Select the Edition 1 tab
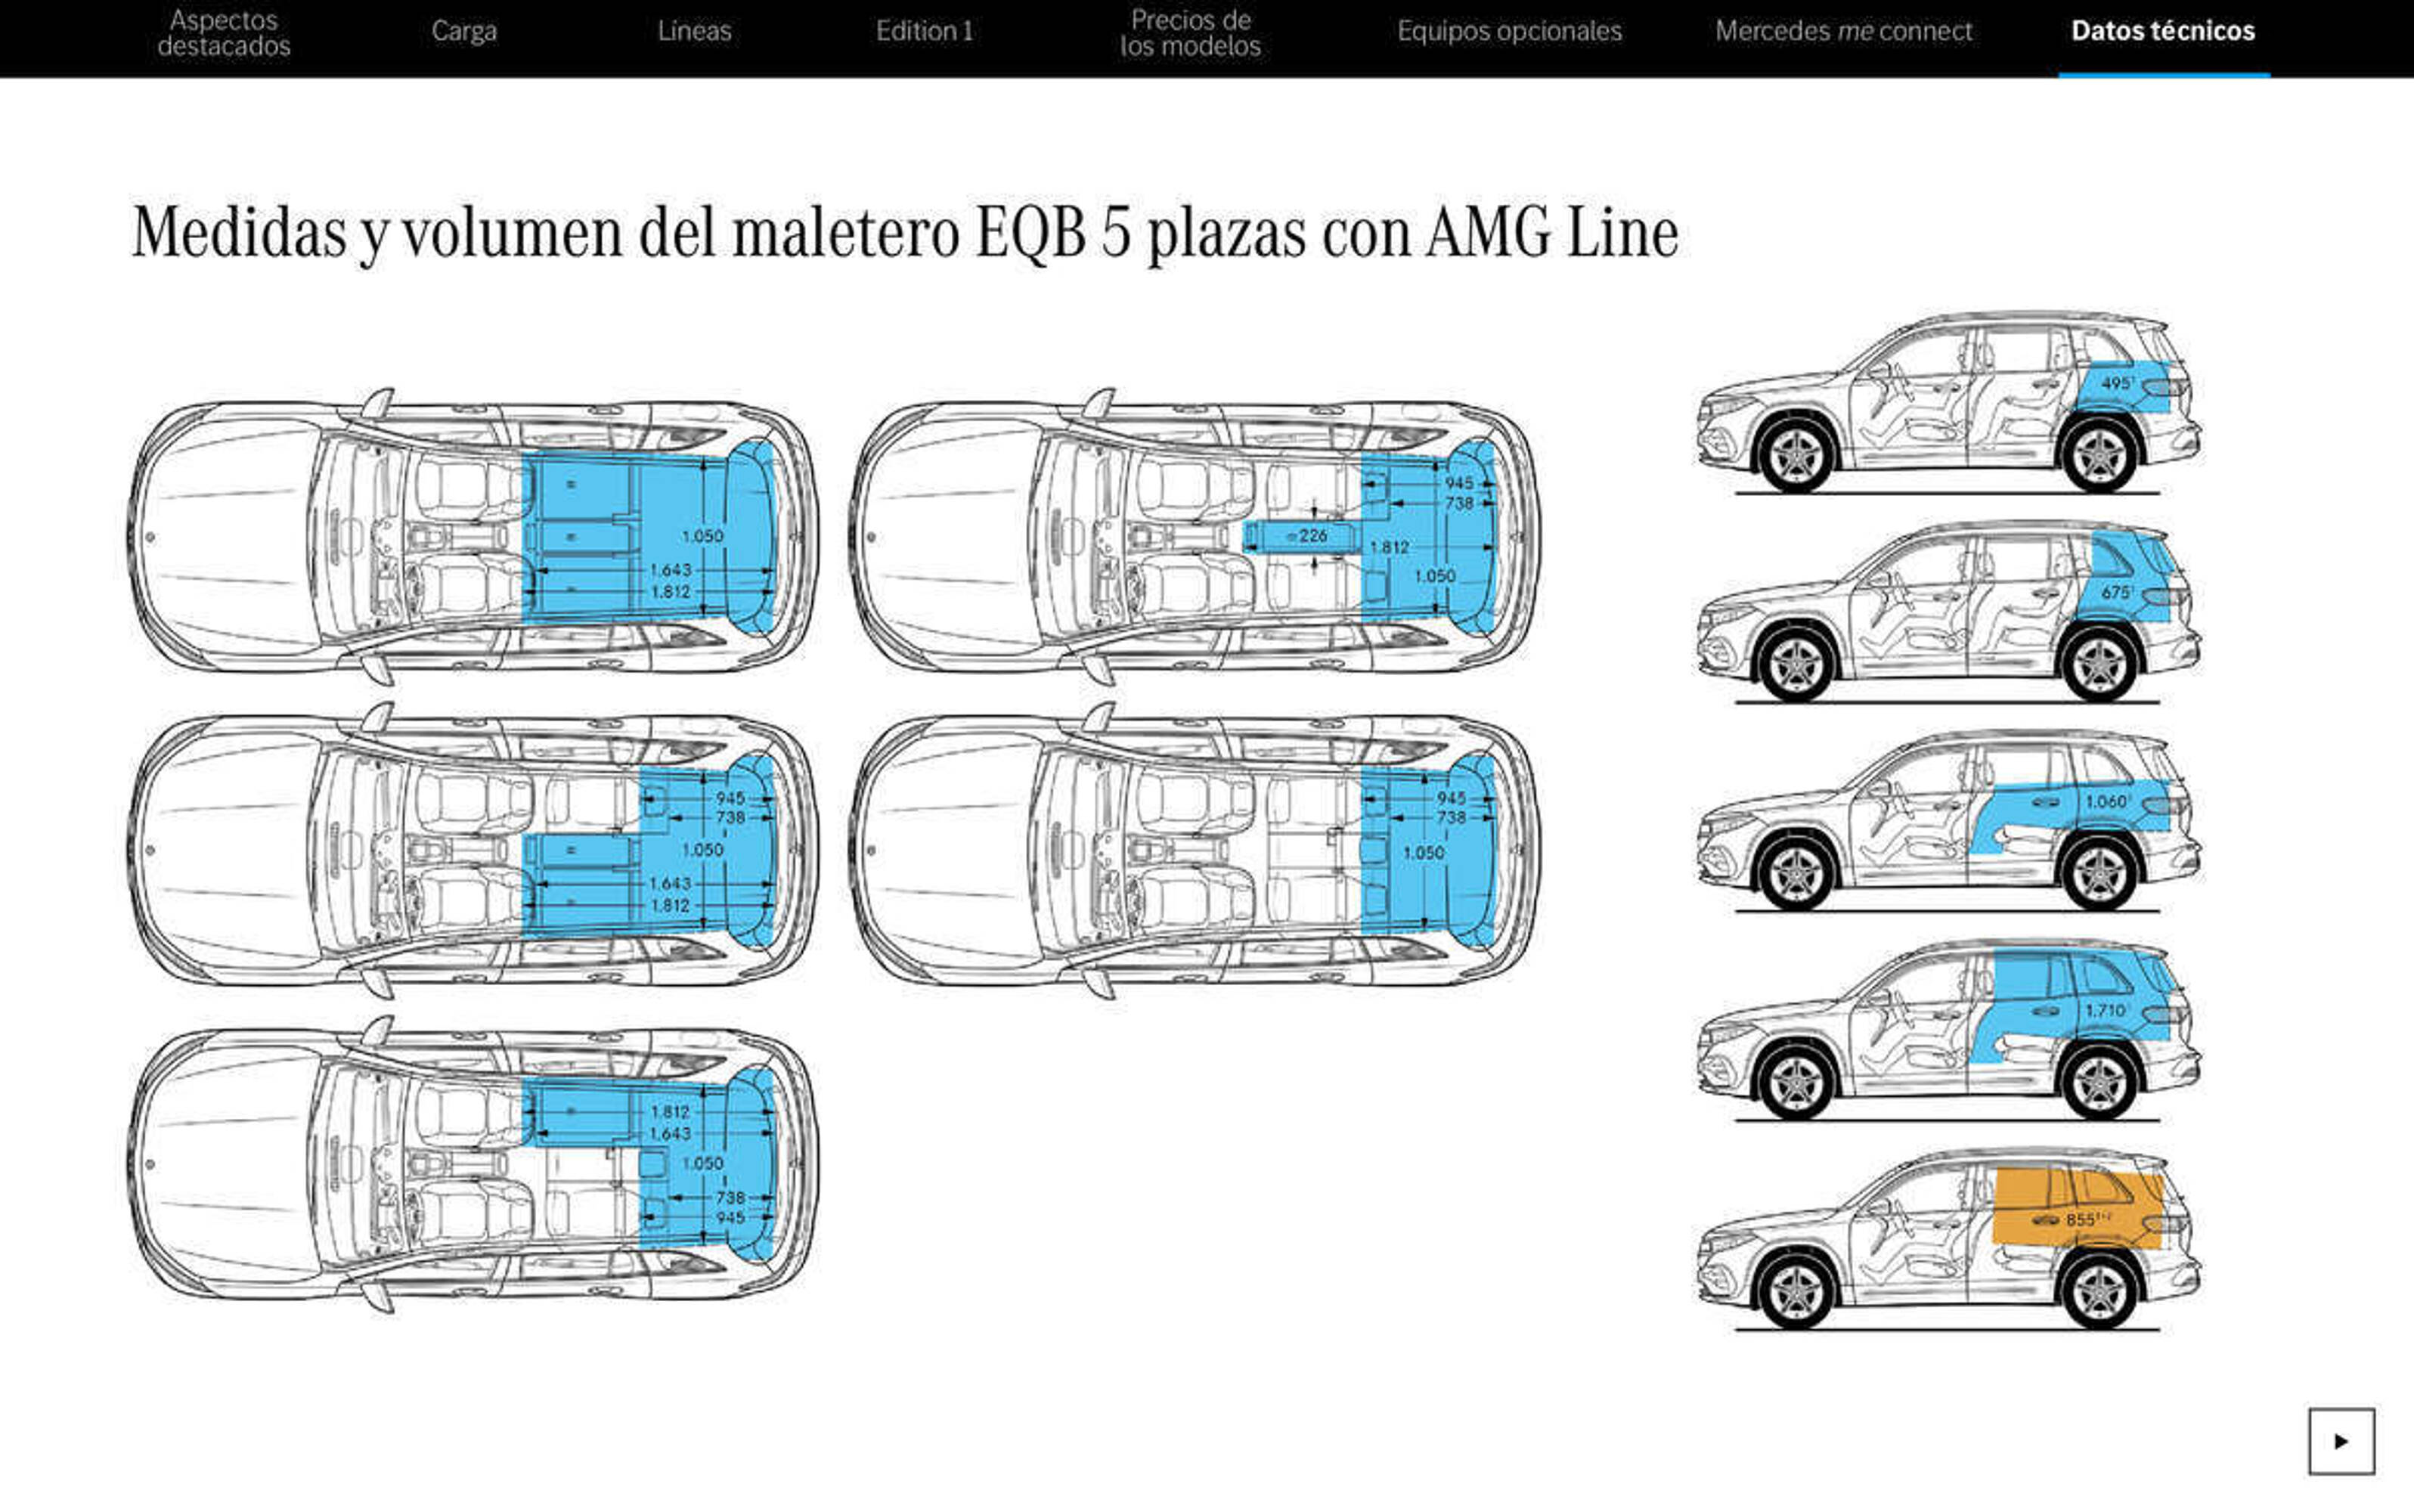Viewport: 2414px width, 1512px height. (924, 31)
